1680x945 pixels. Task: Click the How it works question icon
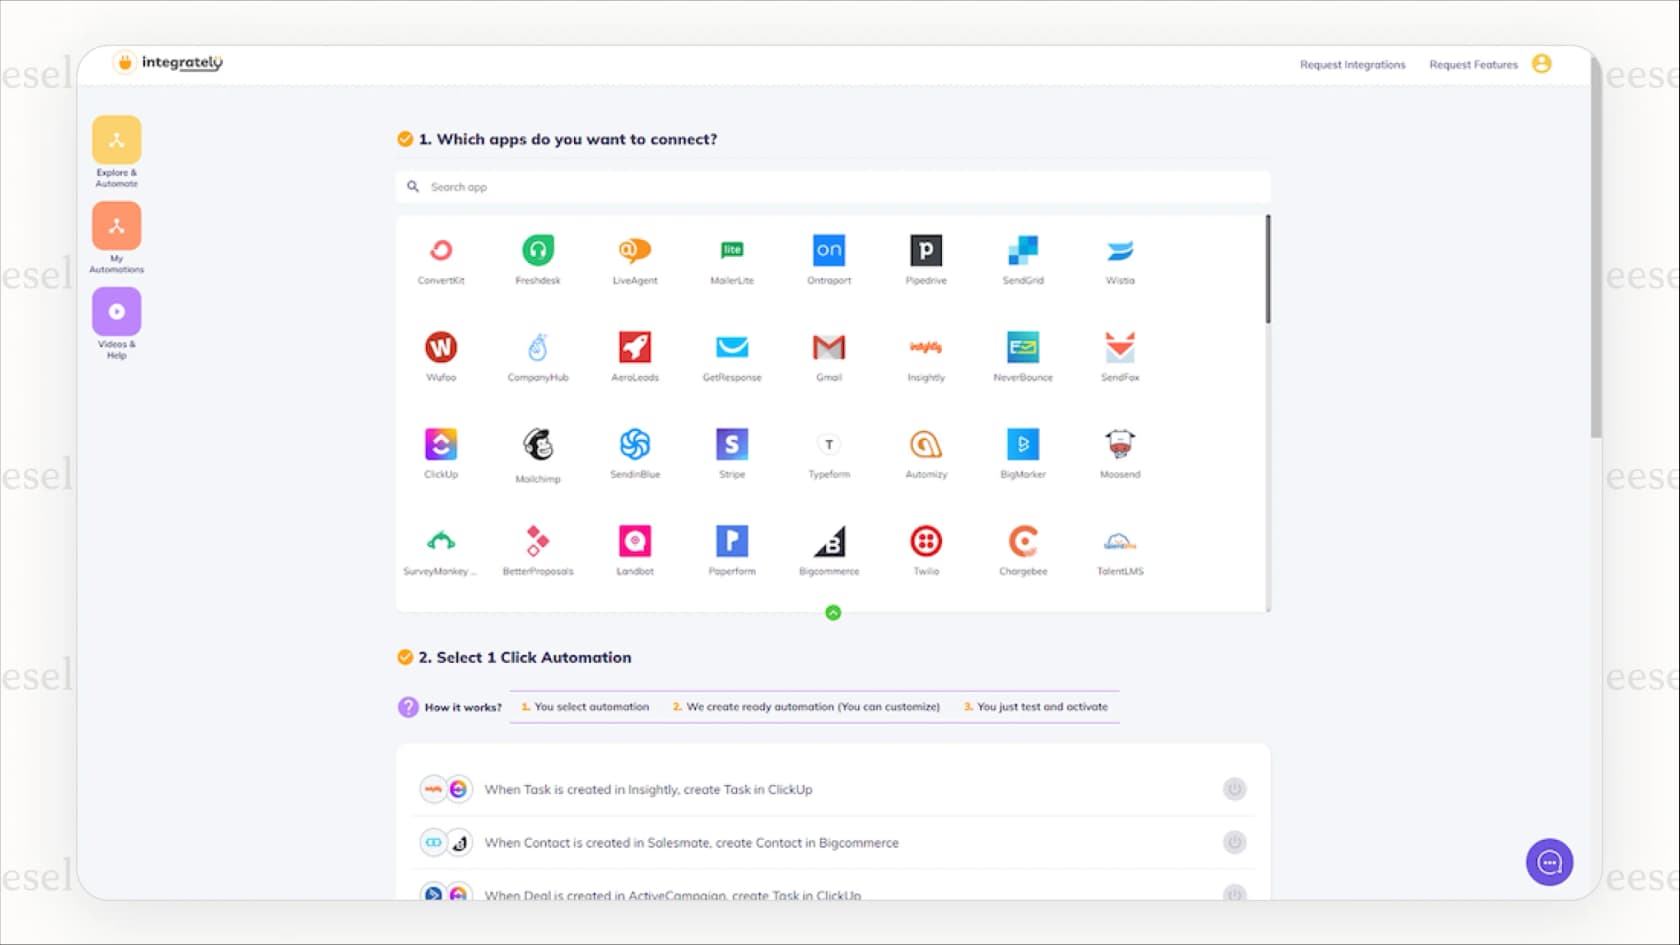pos(408,707)
